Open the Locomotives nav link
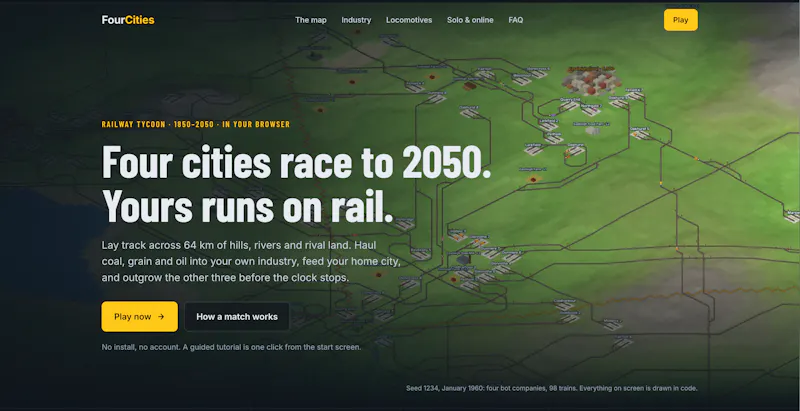This screenshot has height=411, width=800. (409, 20)
